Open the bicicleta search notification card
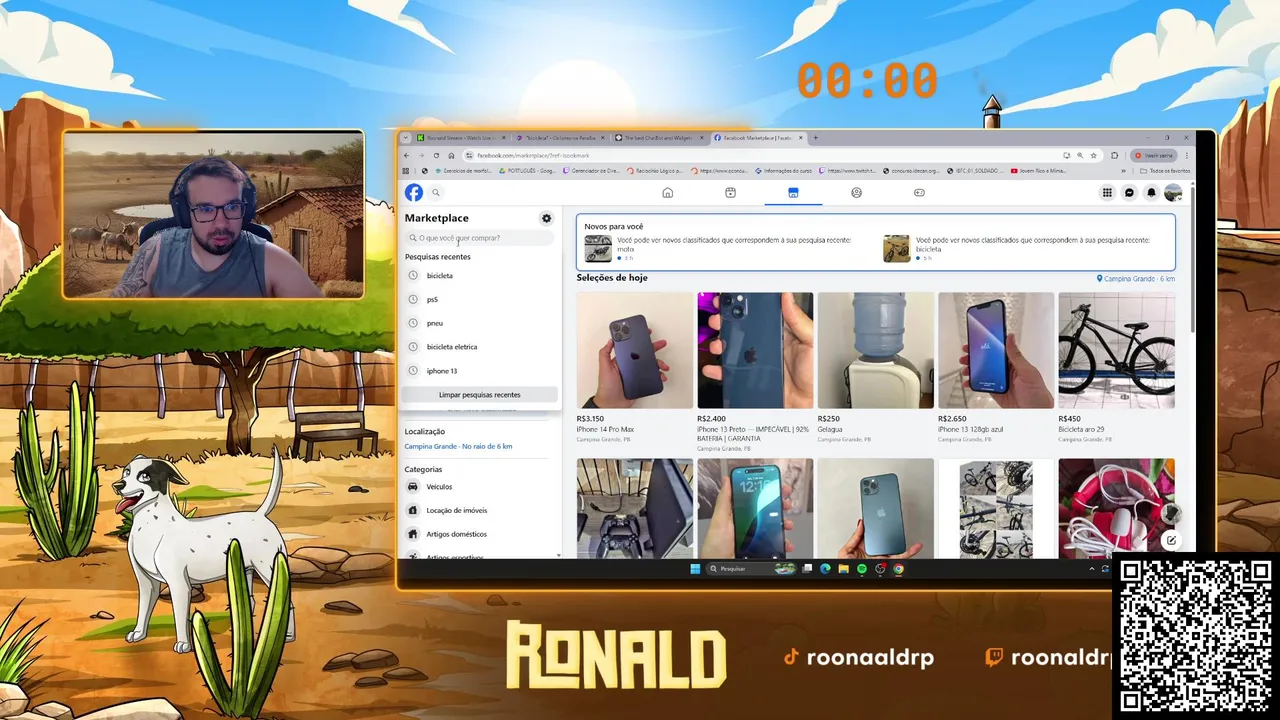This screenshot has height=720, width=1280. click(1027, 248)
